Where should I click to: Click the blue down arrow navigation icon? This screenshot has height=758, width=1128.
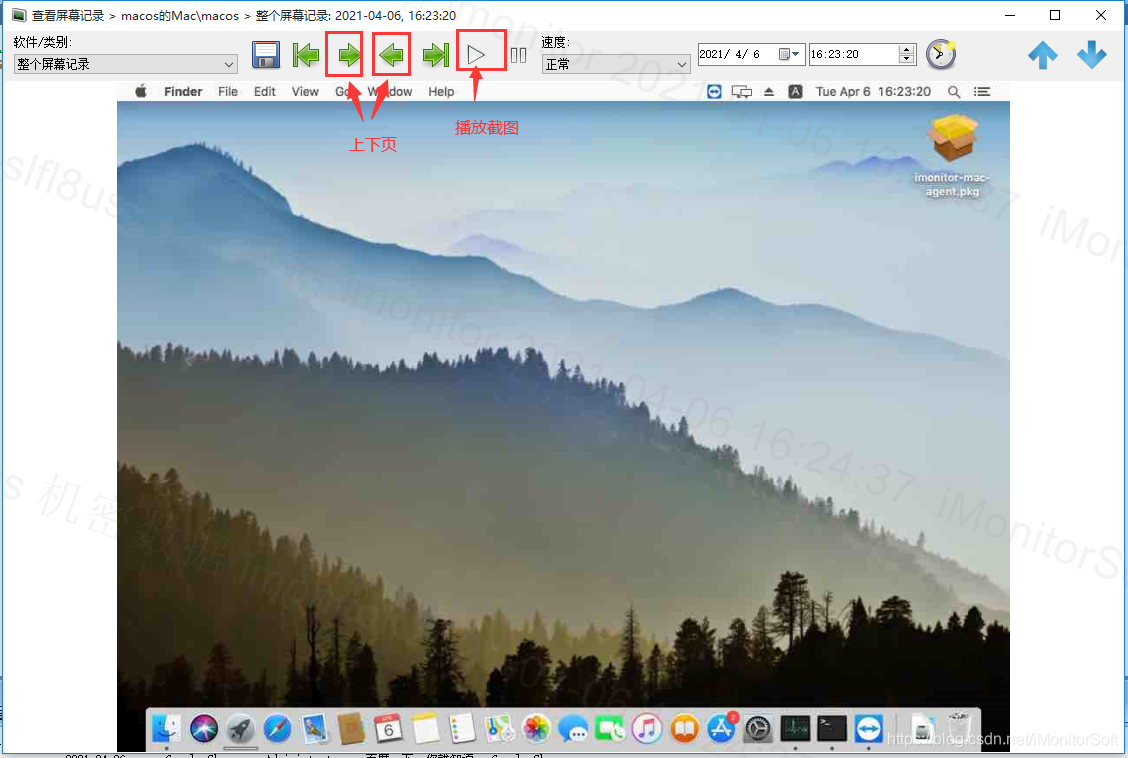[x=1091, y=55]
